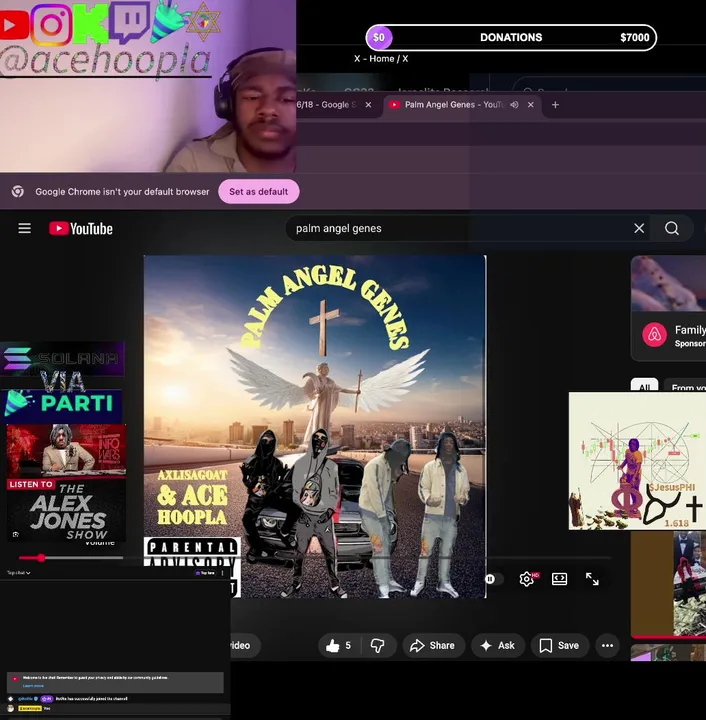
Task: Click 'Set as default' in the Chrome infobar
Action: point(259,191)
